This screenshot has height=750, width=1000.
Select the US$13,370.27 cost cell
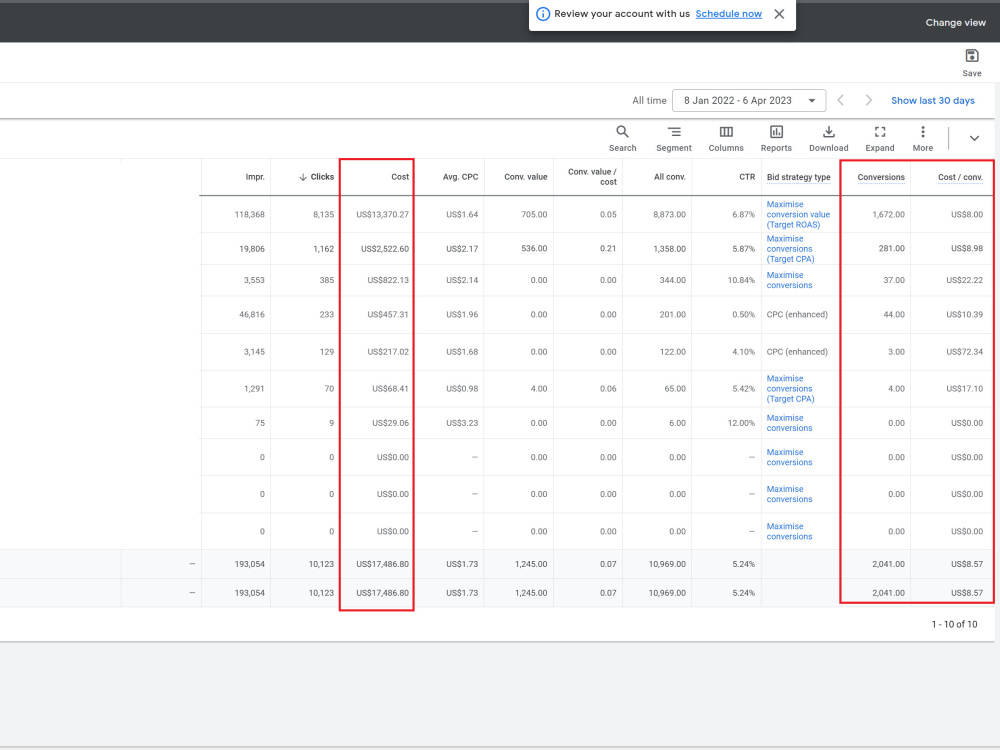pyautogui.click(x=382, y=214)
